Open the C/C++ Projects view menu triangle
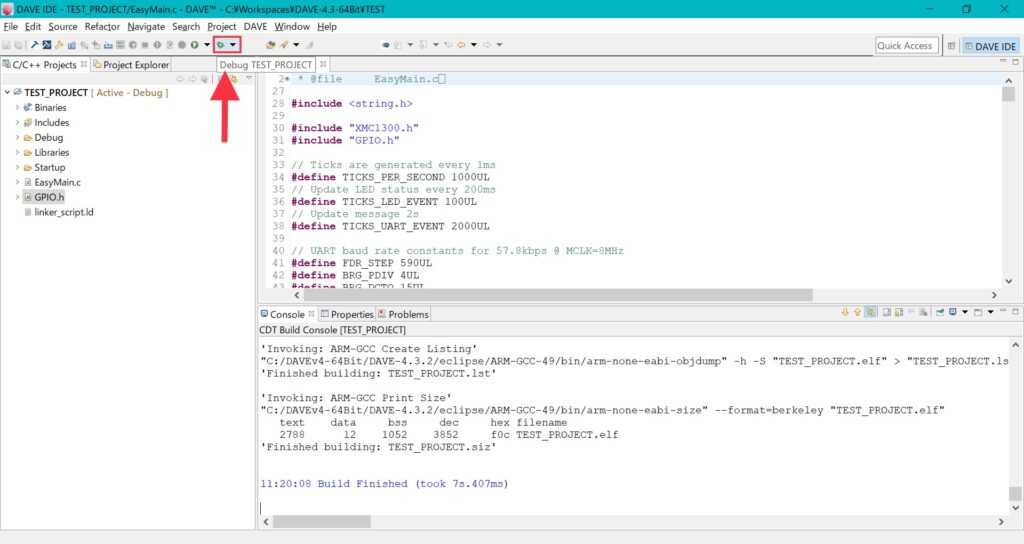Screen dimensions: 1024x544 (x=249, y=78)
